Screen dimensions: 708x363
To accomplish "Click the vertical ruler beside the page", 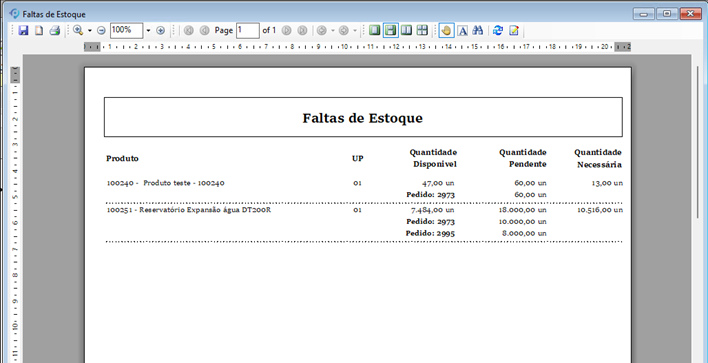I will tap(15, 214).
